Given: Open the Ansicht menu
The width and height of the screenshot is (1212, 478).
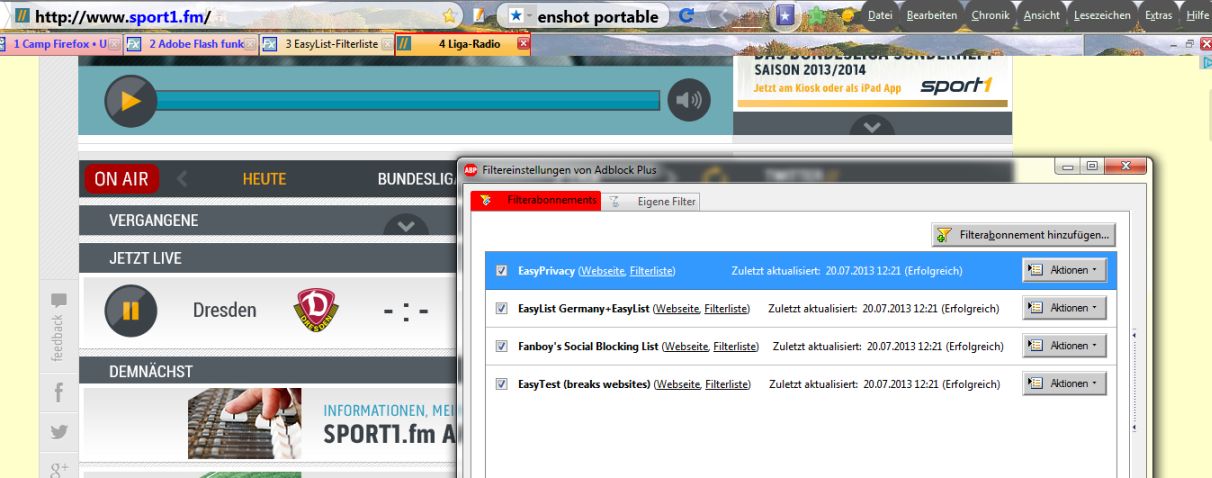Looking at the screenshot, I should 1041,16.
